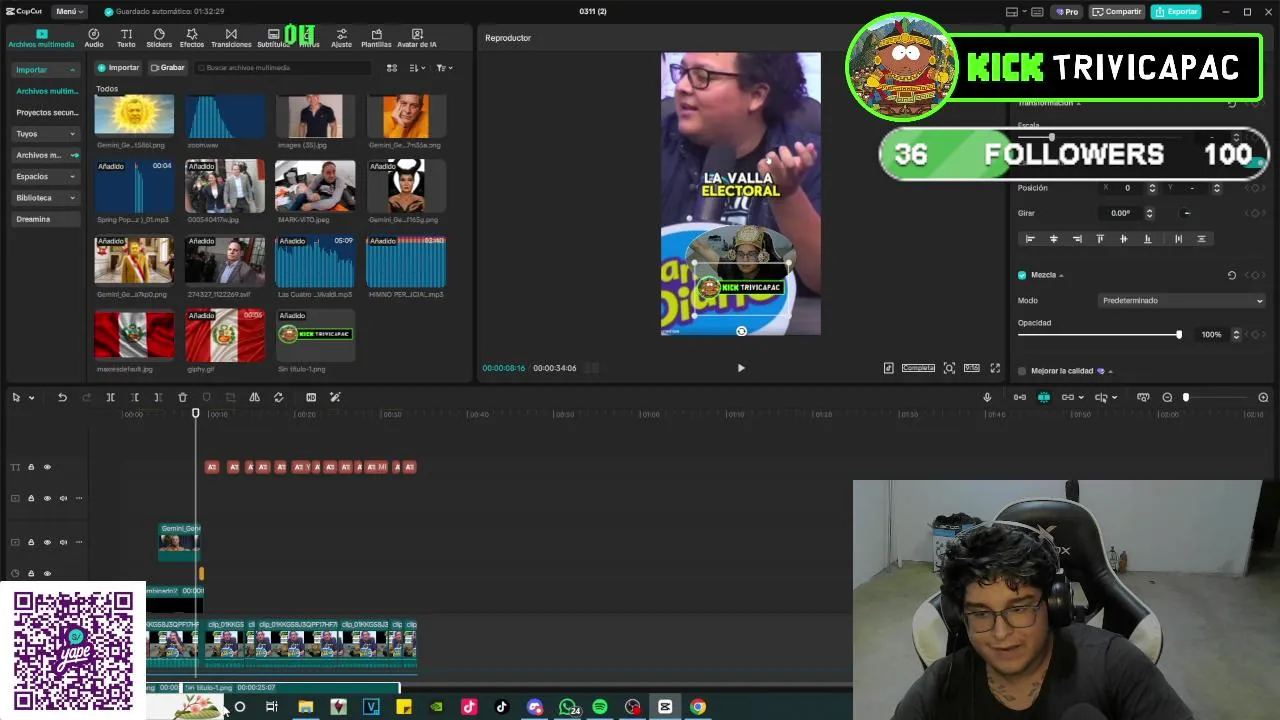The height and width of the screenshot is (720, 1280).
Task: Open the Texto tab
Action: click(126, 38)
